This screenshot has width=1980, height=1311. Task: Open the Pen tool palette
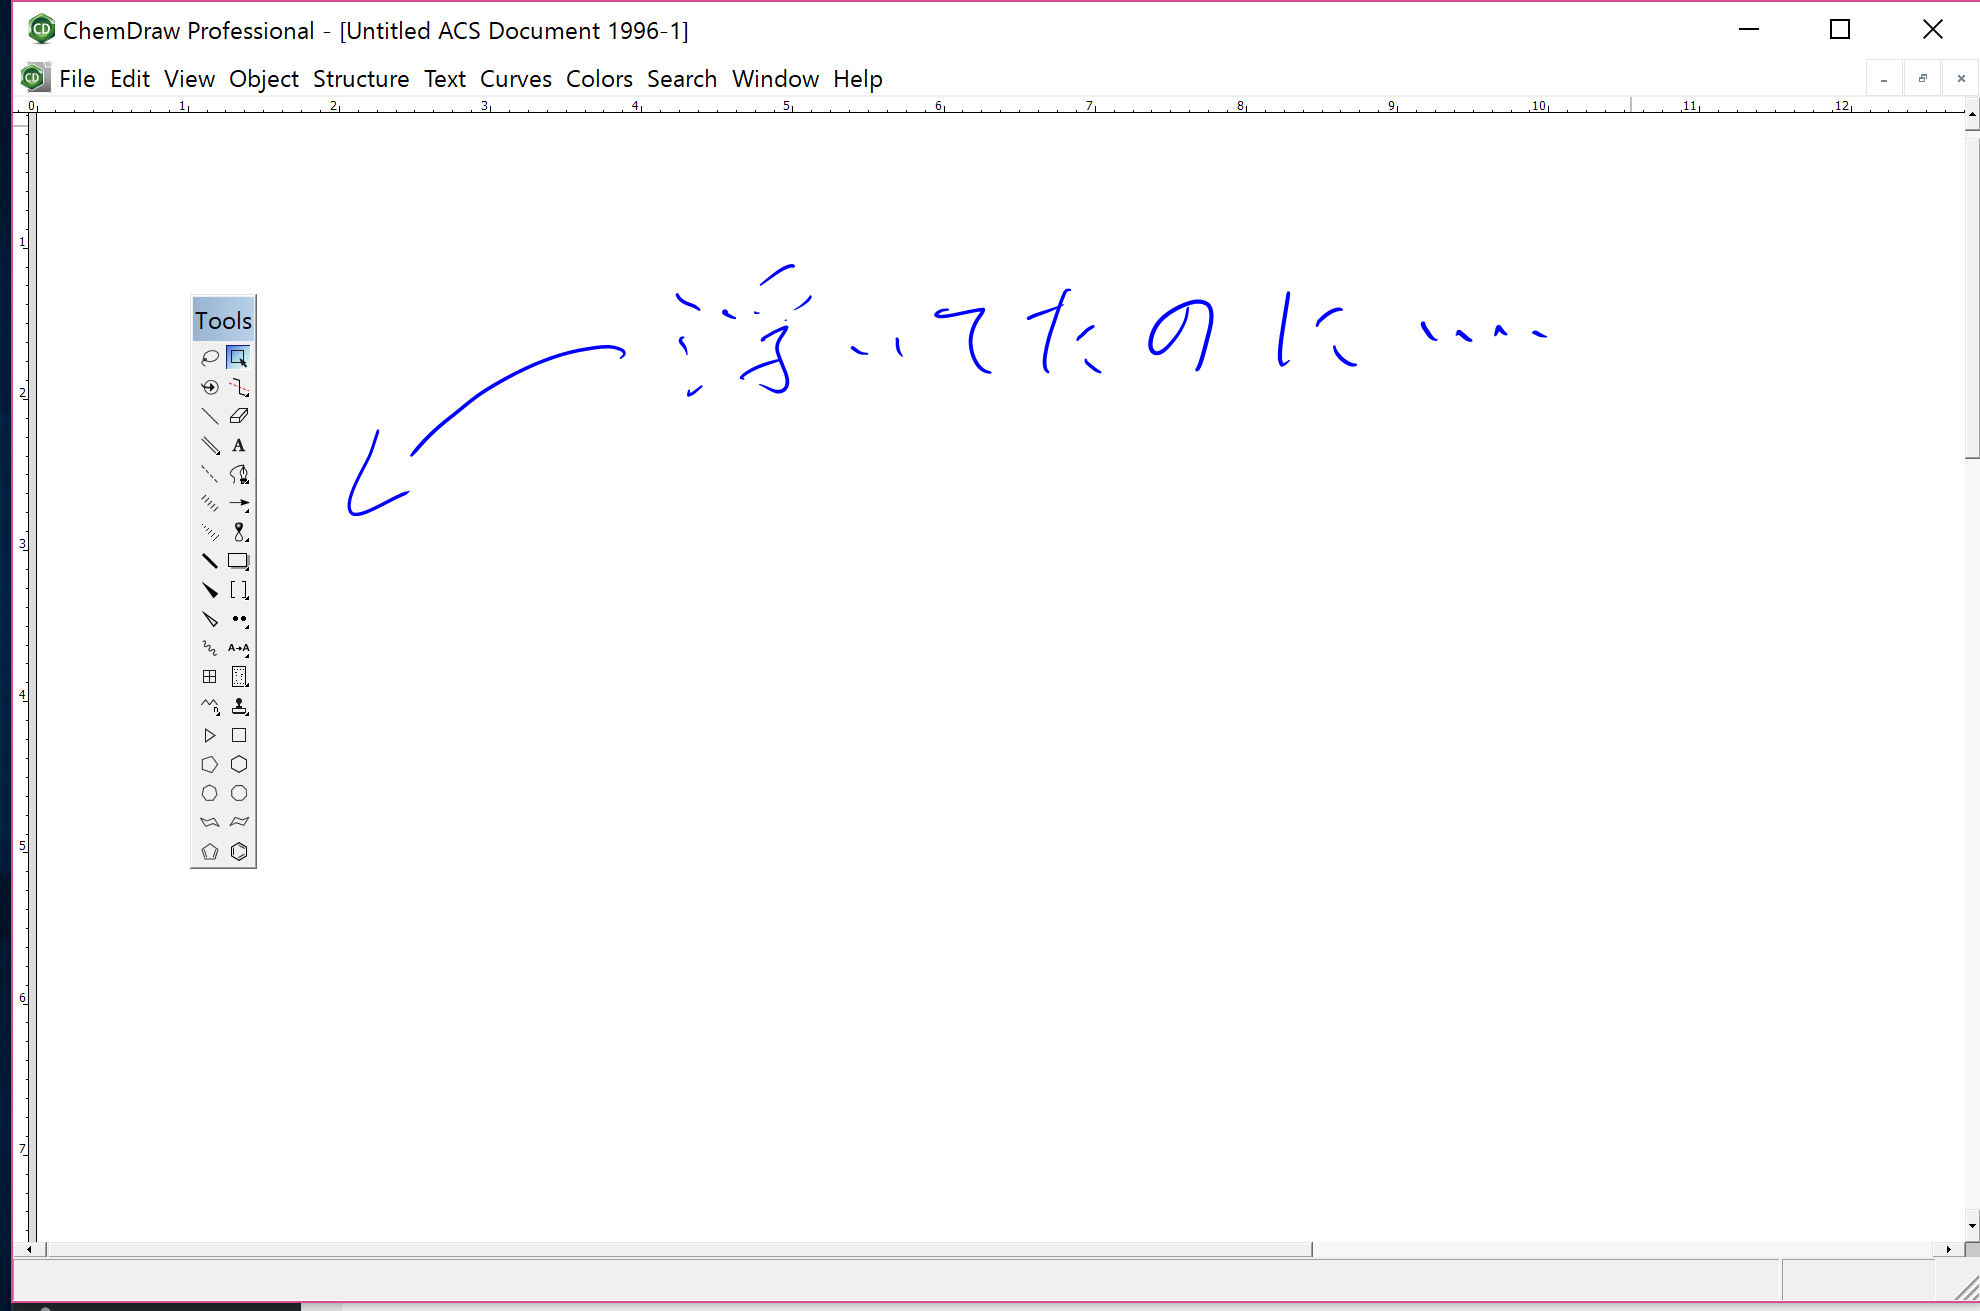click(238, 475)
